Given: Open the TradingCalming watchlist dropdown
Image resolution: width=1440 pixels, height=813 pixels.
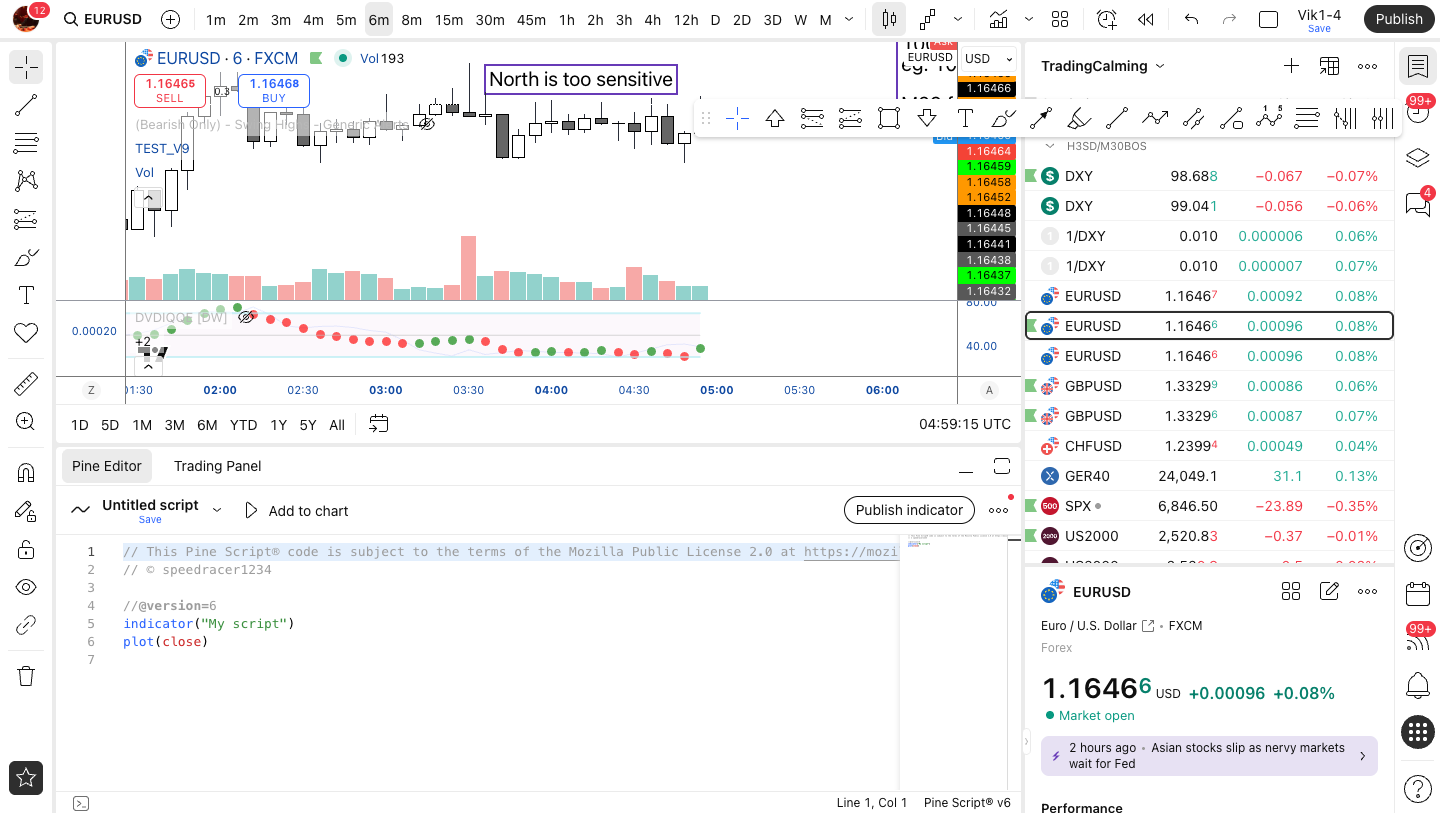Looking at the screenshot, I should [1103, 66].
